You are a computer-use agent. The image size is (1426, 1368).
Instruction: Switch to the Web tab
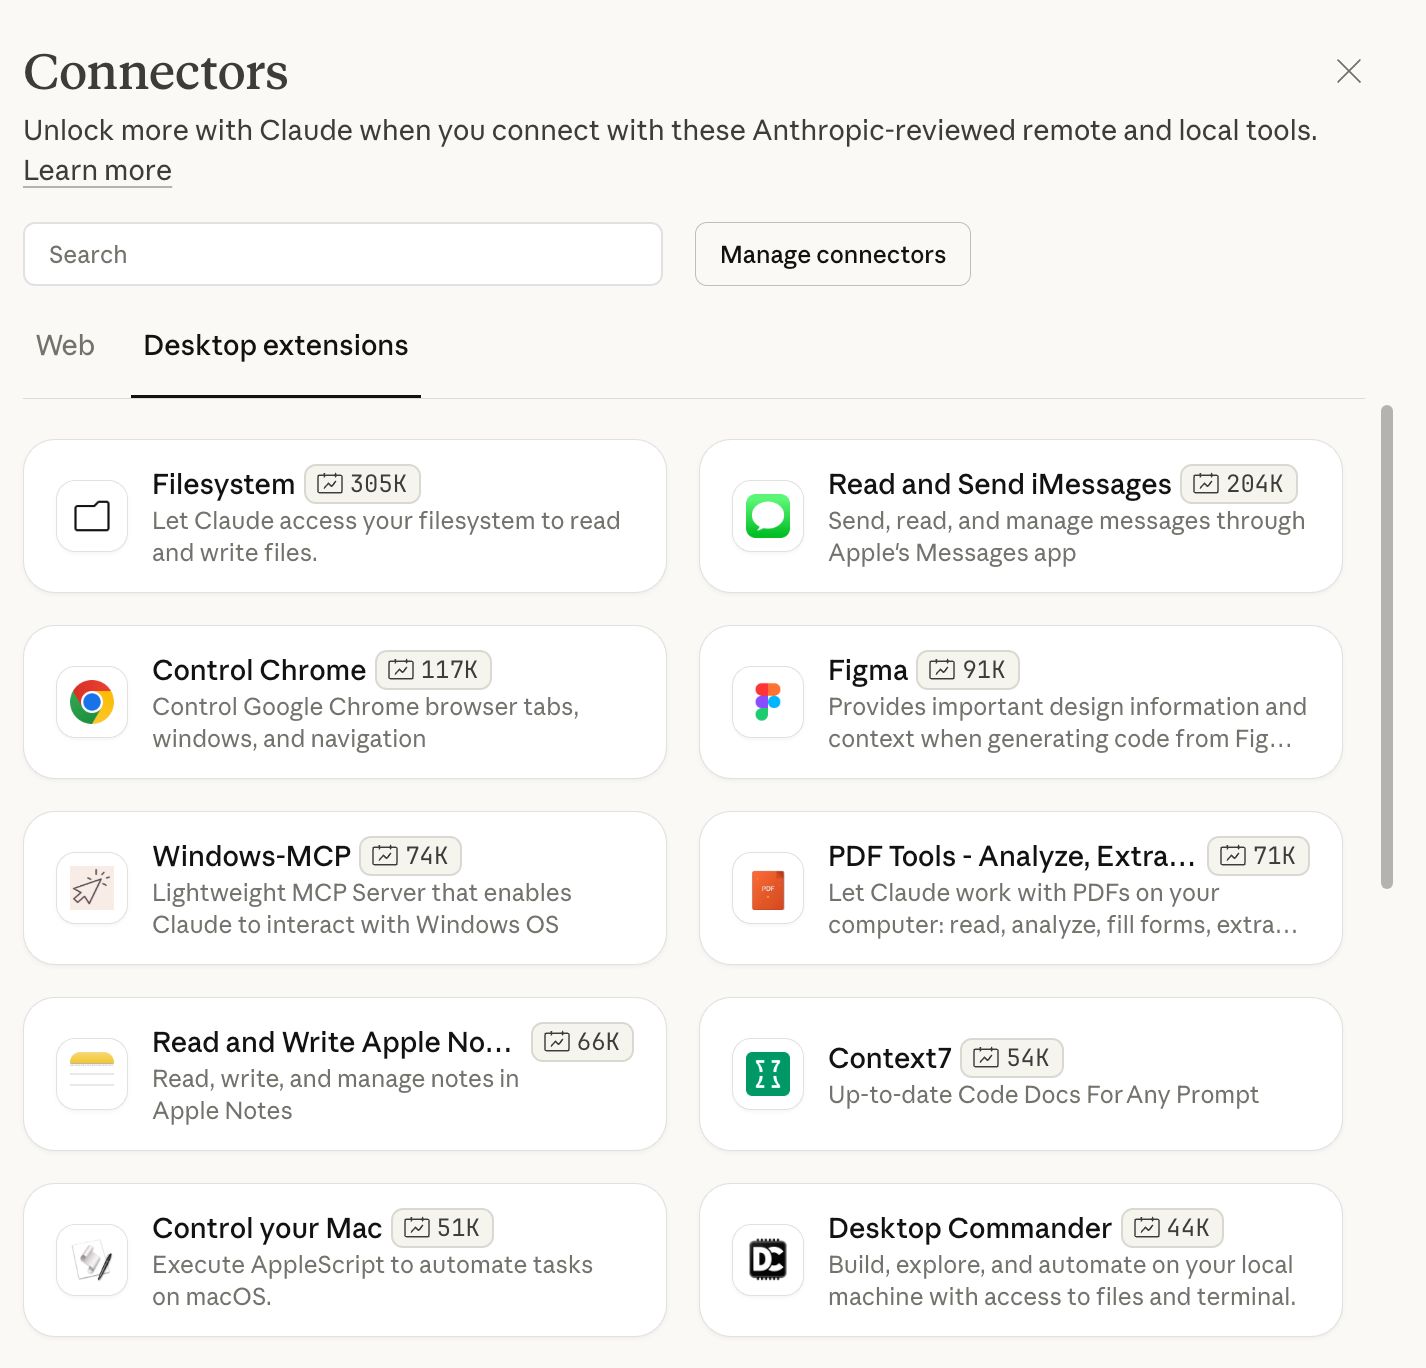point(64,346)
